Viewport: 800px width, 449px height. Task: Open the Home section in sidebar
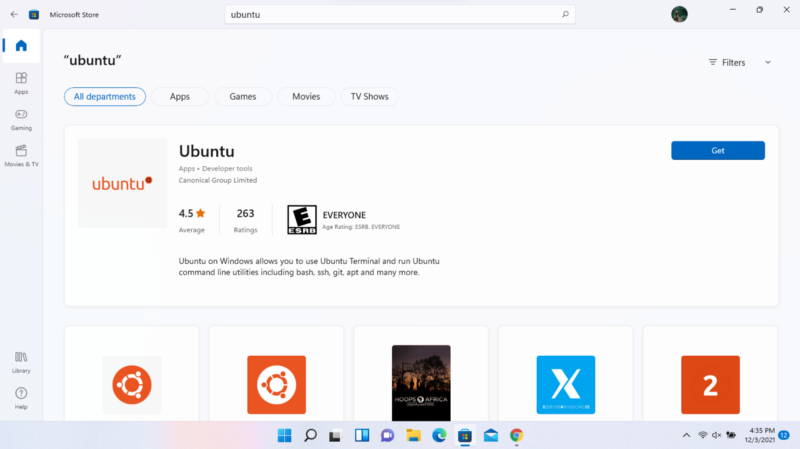[21, 46]
